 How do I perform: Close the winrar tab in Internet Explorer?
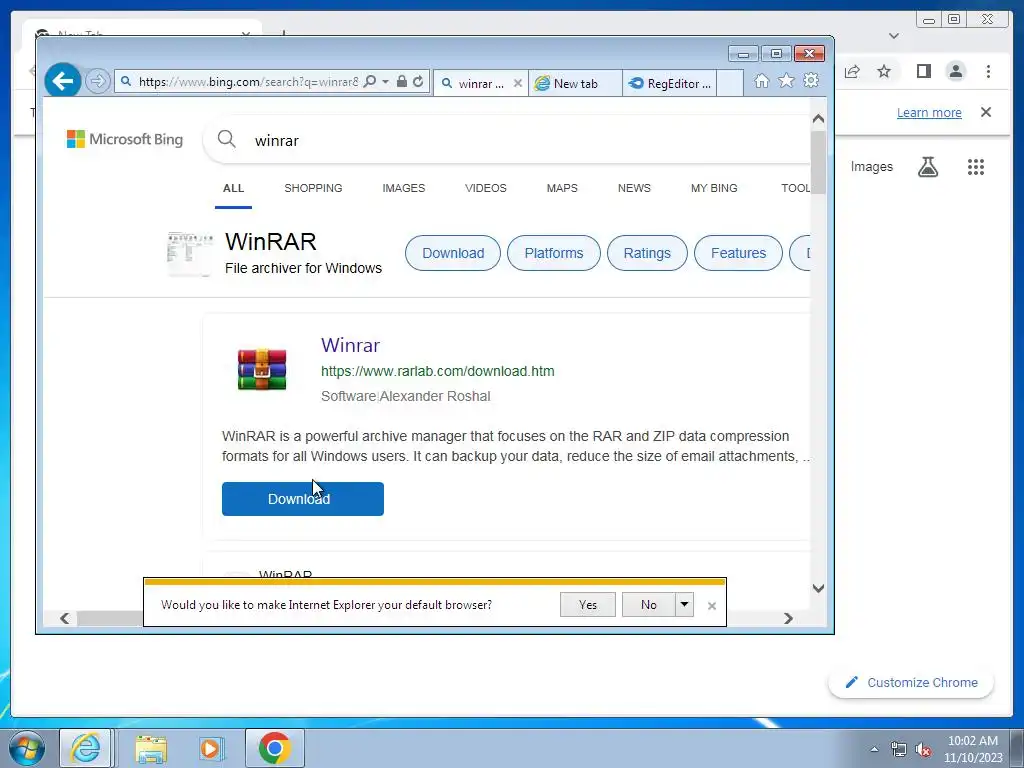point(517,83)
